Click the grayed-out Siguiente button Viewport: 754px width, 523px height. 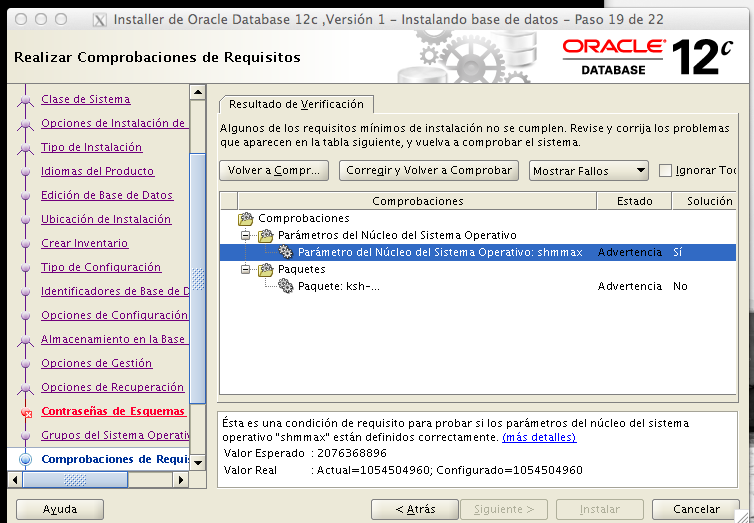(x=504, y=510)
